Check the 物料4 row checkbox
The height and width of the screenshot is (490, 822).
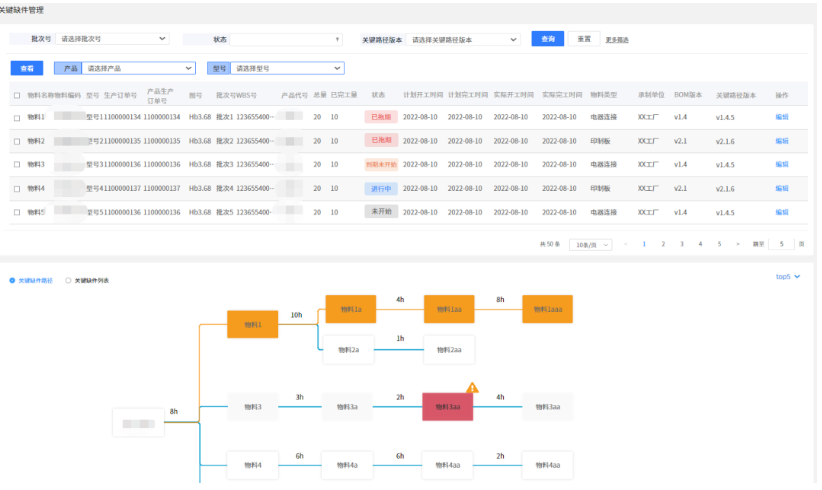point(17,188)
